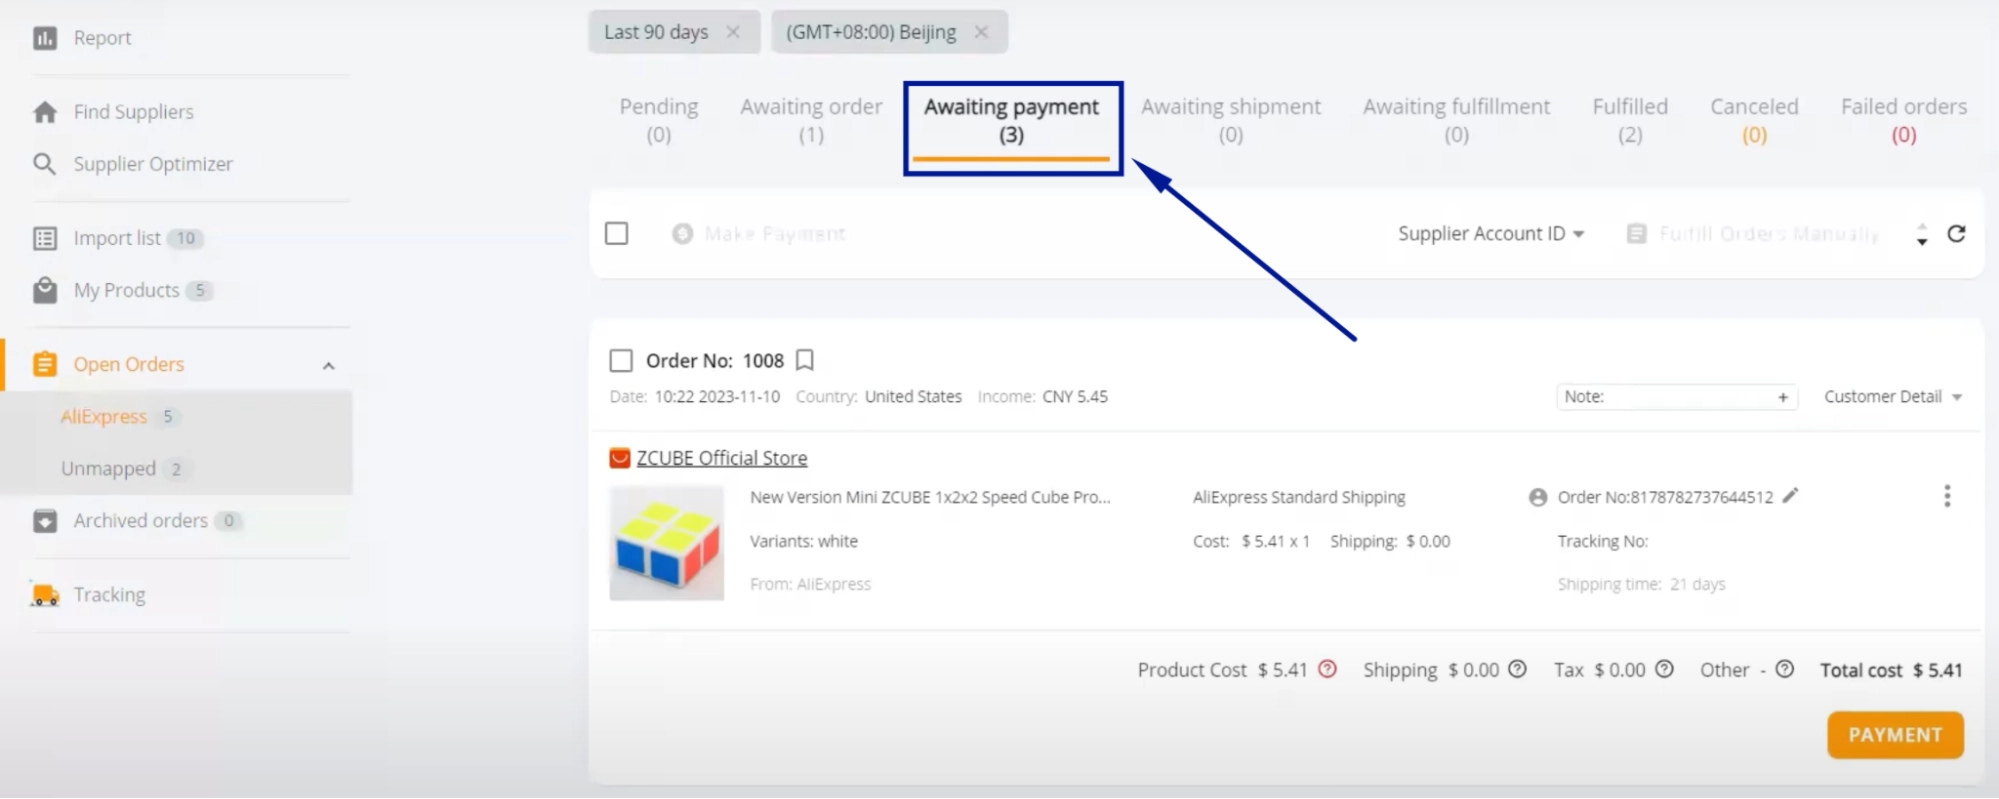Click help icon next to Other

coord(1785,669)
